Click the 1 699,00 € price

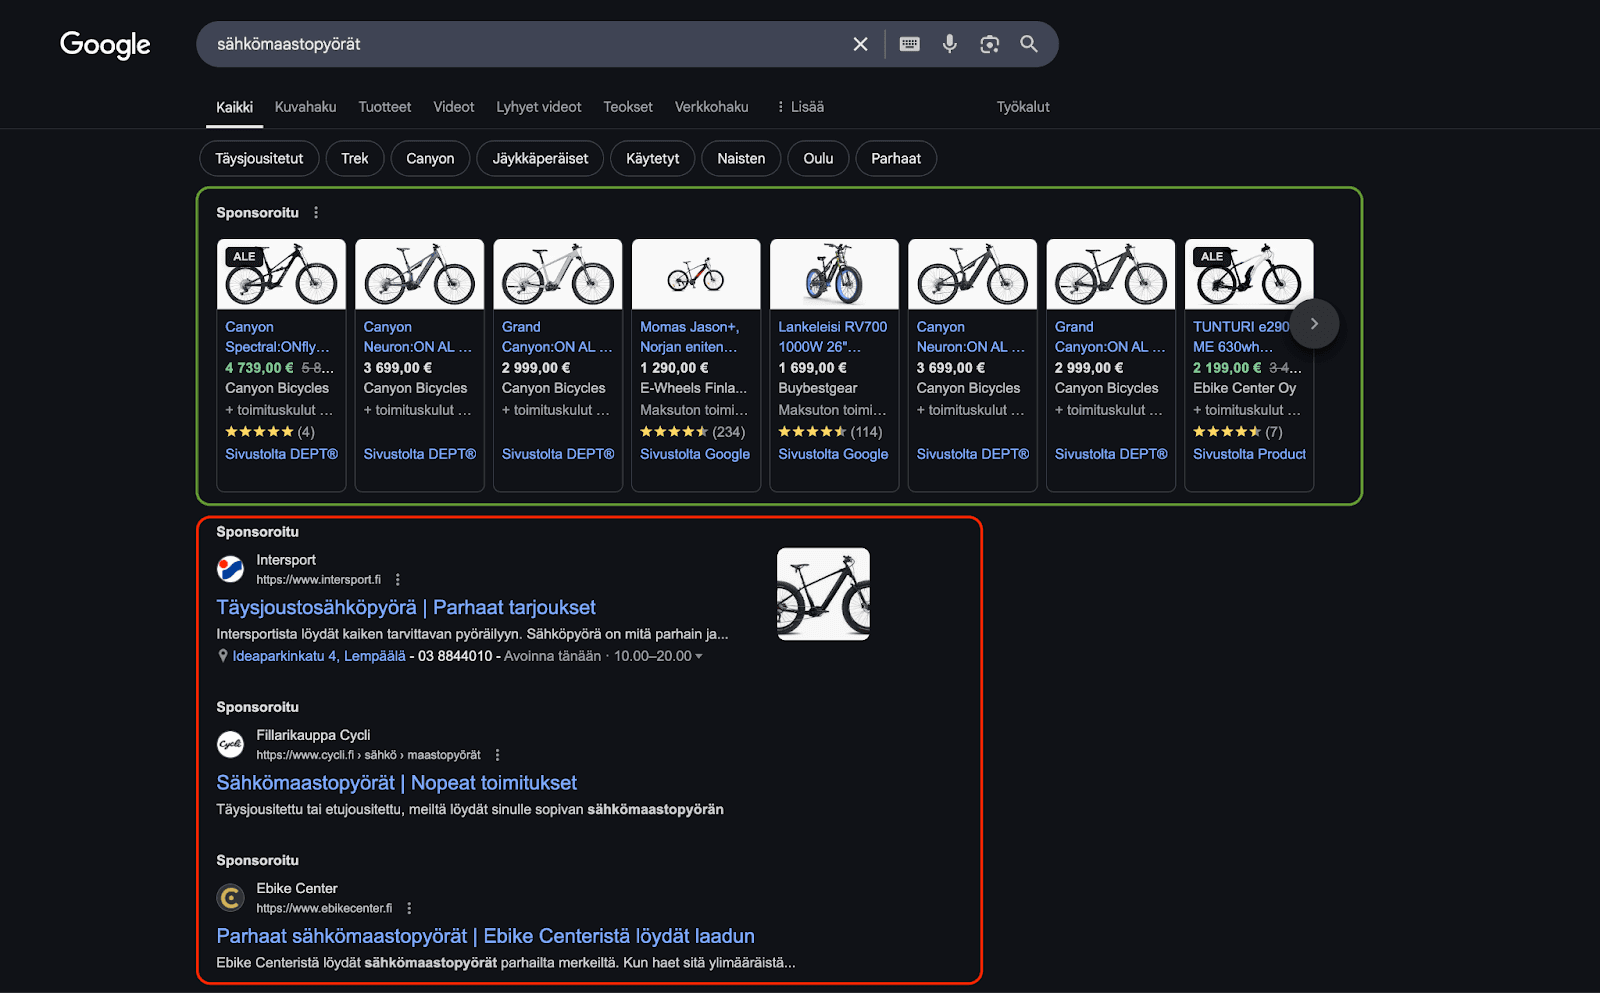click(x=812, y=368)
